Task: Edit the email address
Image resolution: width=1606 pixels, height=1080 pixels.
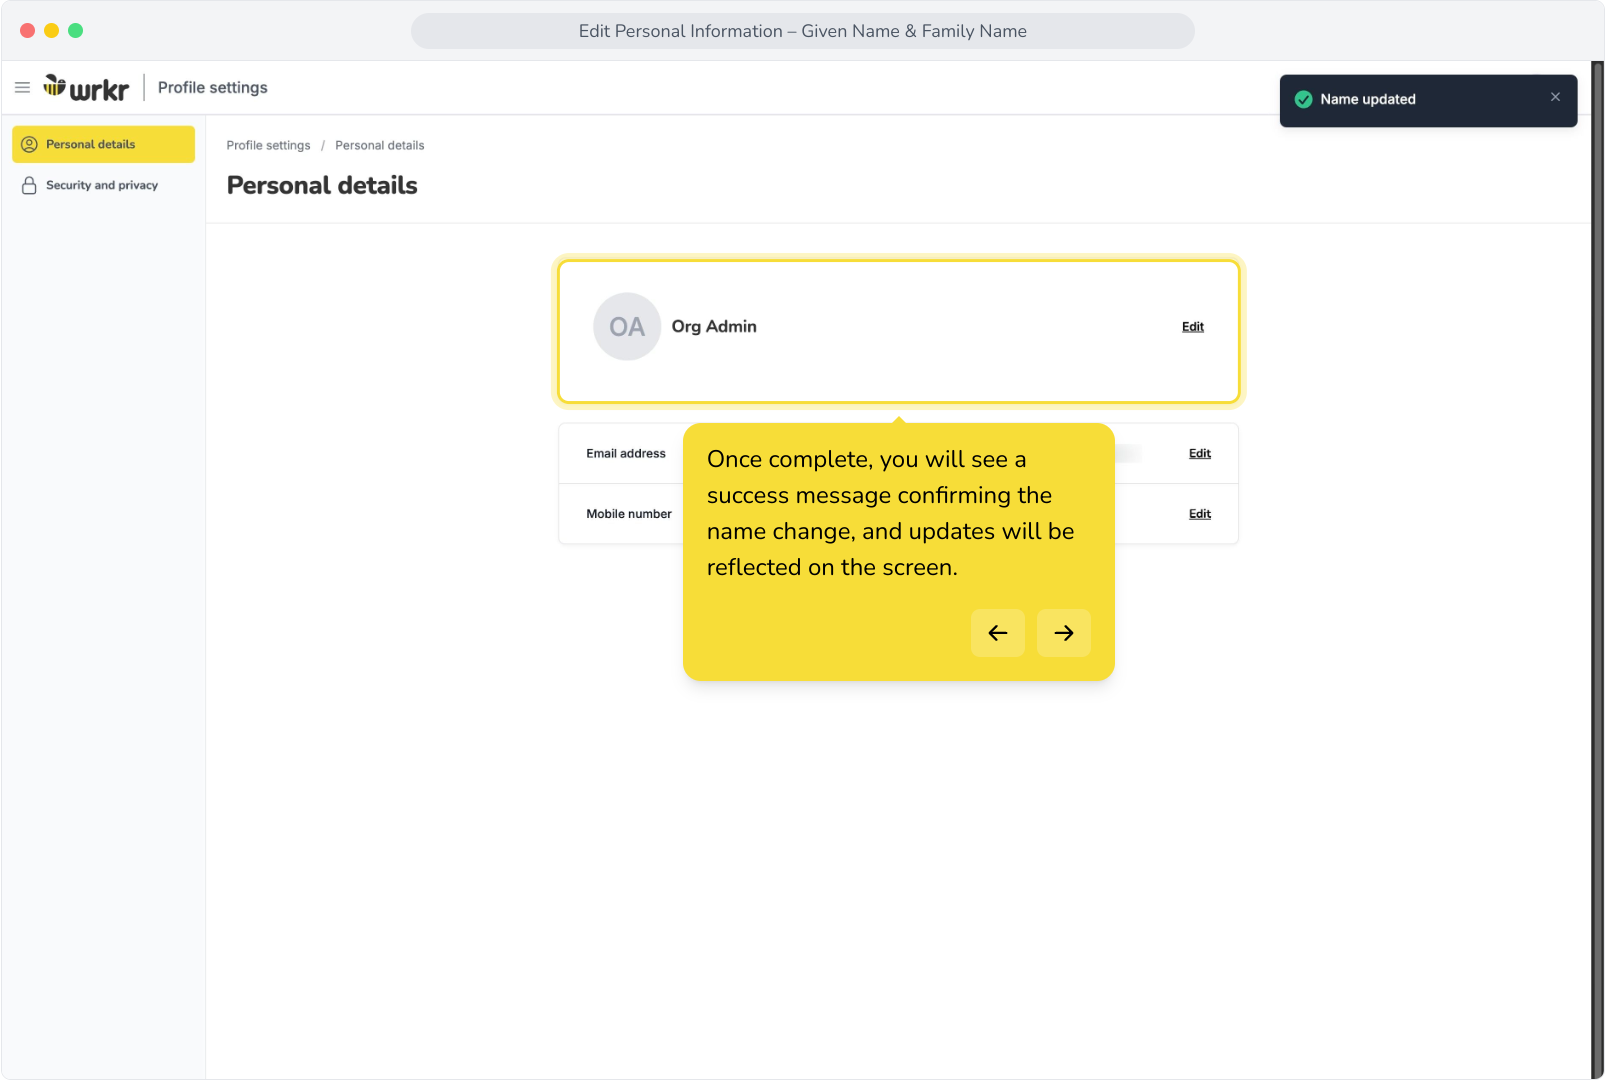Action: (1199, 454)
